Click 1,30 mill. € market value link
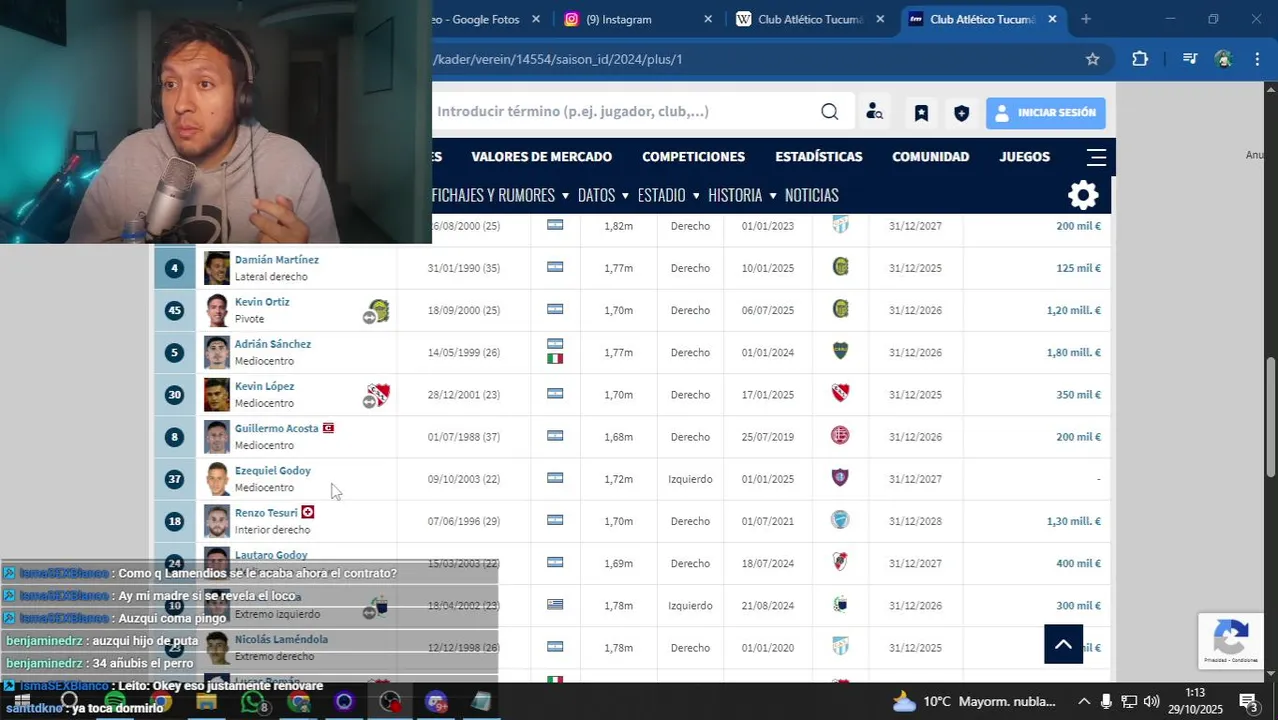This screenshot has width=1278, height=720. [1073, 521]
